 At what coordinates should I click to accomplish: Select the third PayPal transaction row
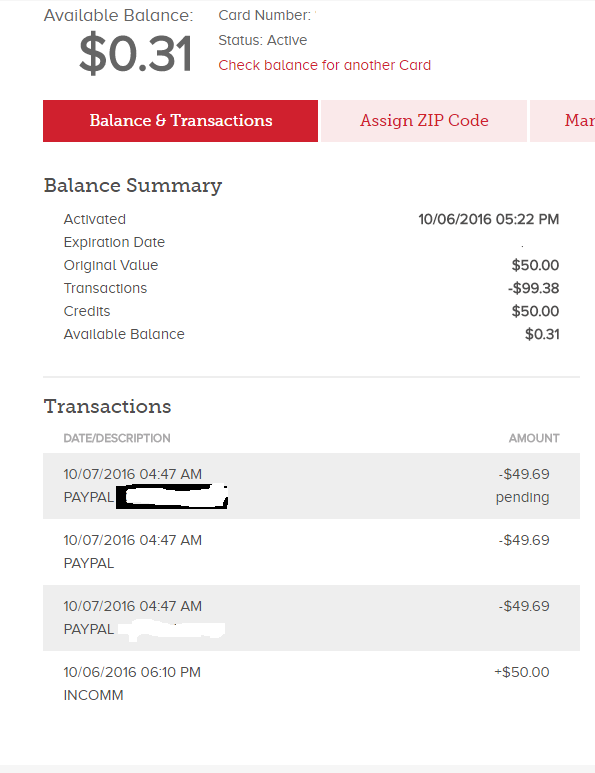coord(311,618)
